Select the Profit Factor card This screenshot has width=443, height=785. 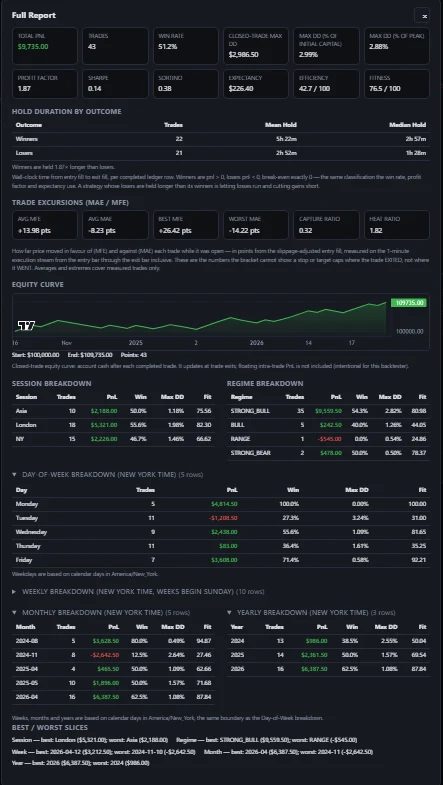coord(45,84)
